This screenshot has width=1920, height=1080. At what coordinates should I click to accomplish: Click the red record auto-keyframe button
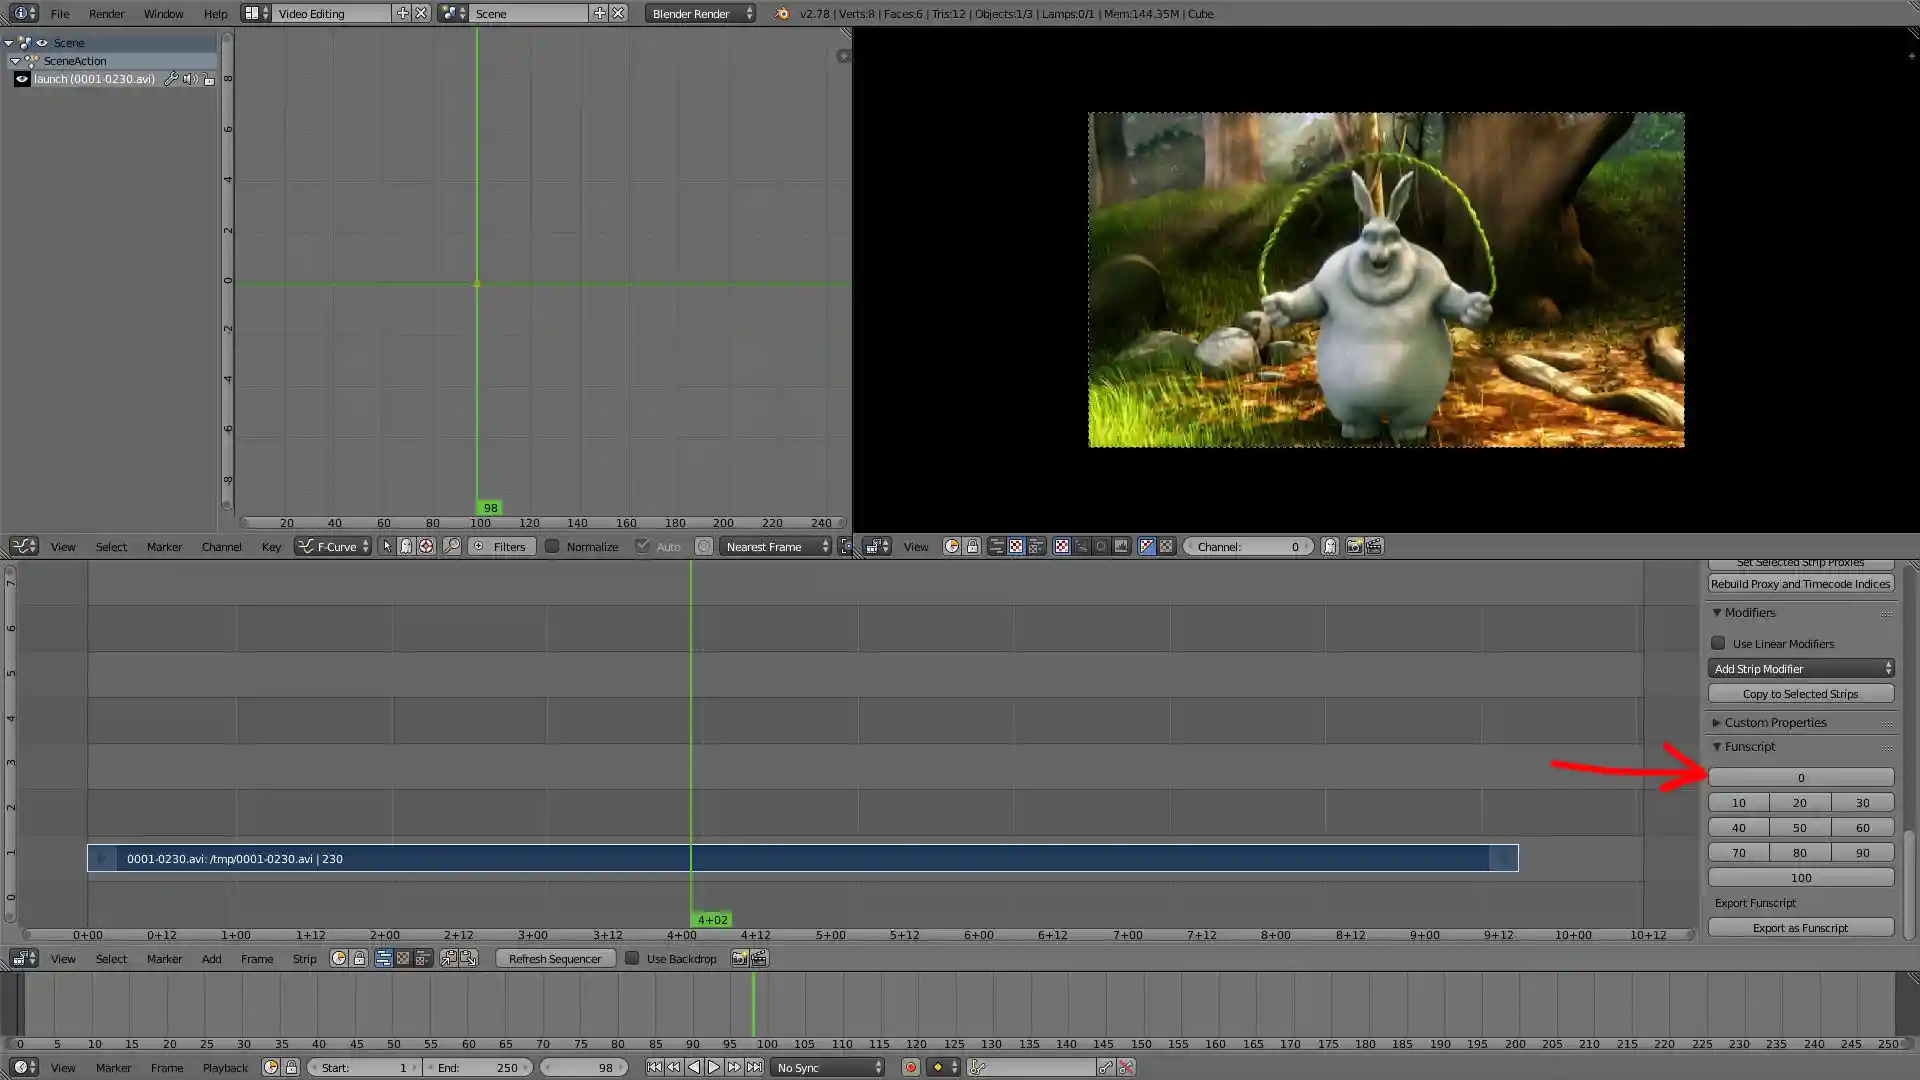[910, 1067]
